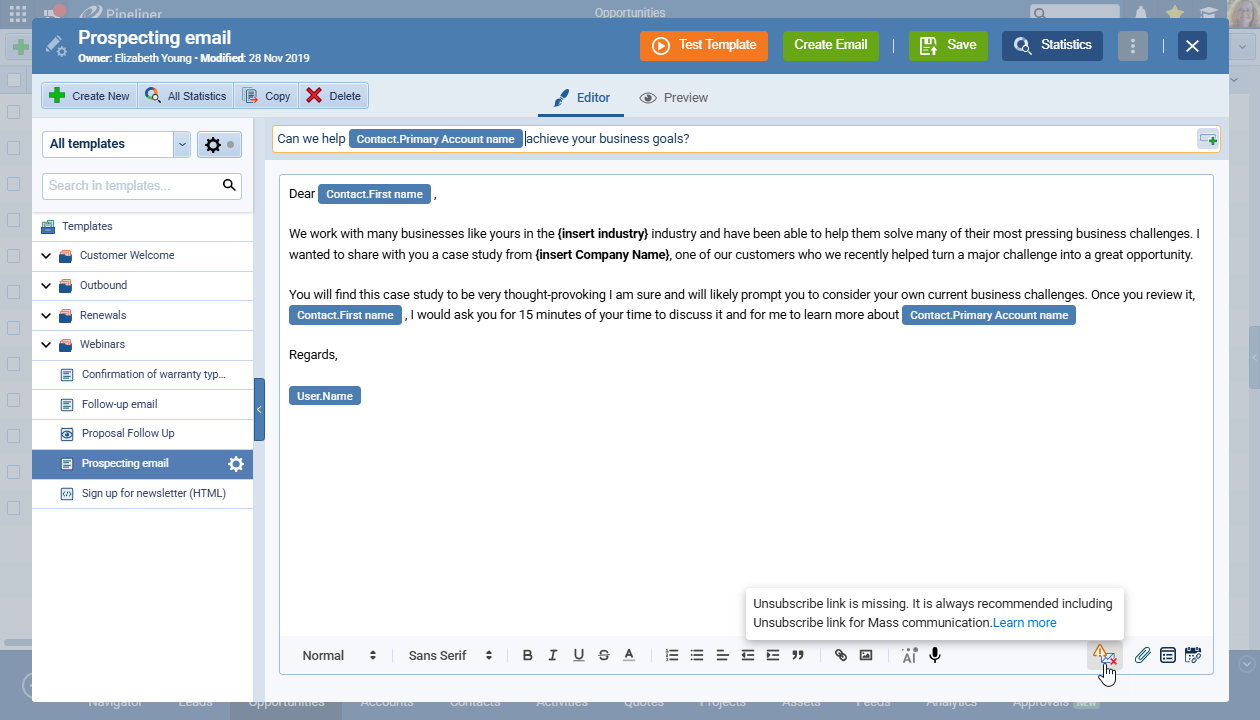This screenshot has width=1260, height=720.
Task: Insert blockquote formatting
Action: coord(798,655)
